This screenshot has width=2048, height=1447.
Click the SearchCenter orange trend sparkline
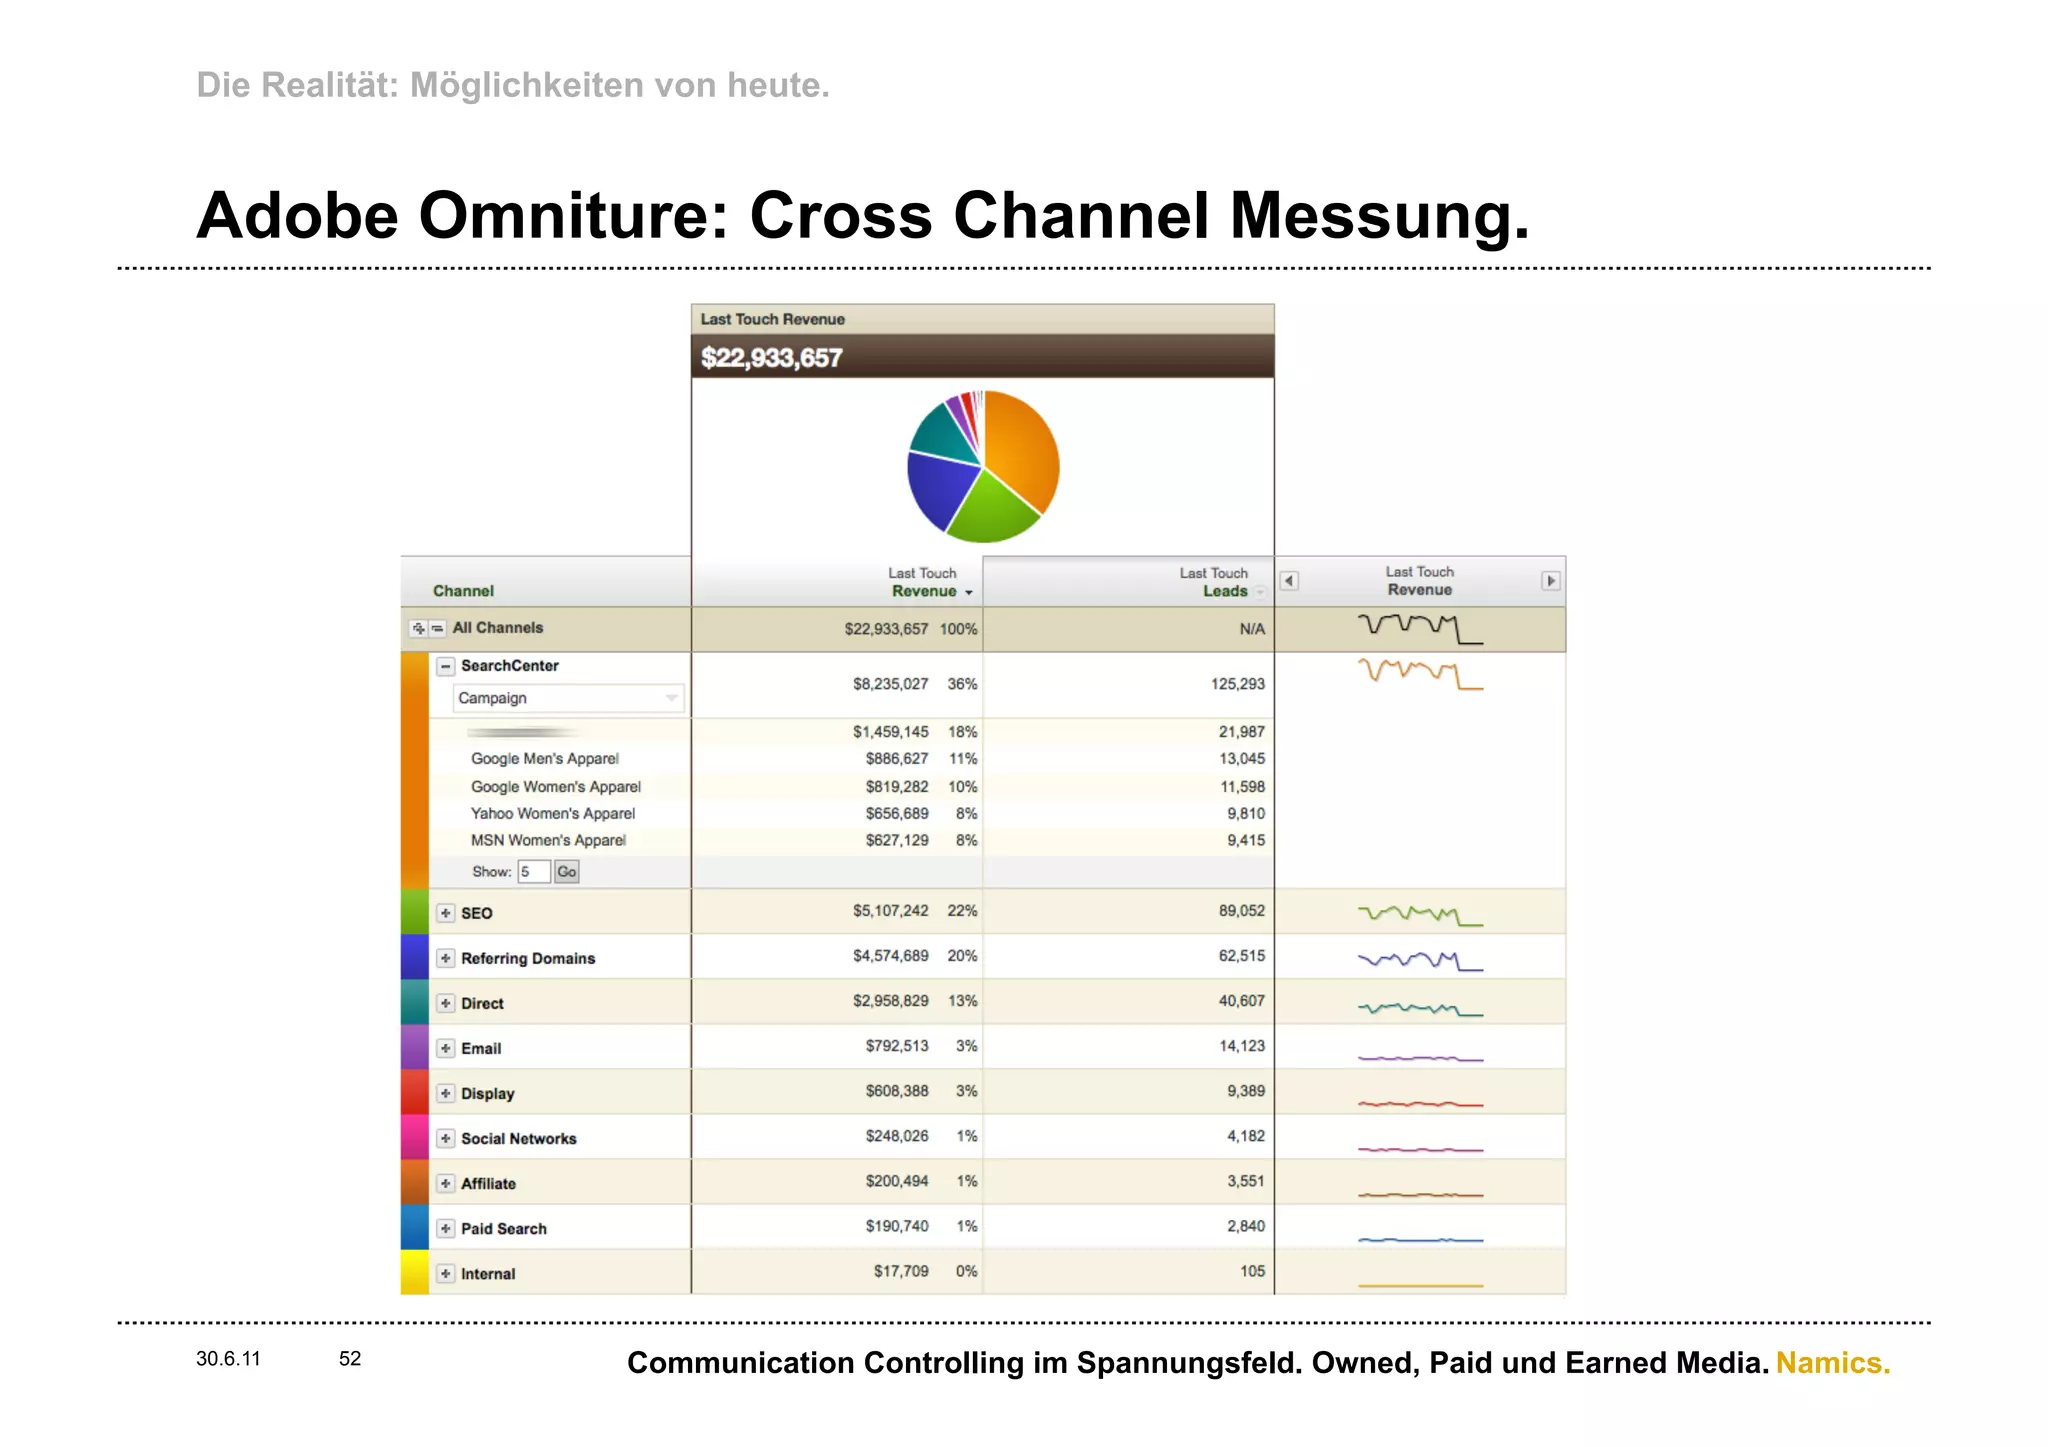pos(1420,674)
